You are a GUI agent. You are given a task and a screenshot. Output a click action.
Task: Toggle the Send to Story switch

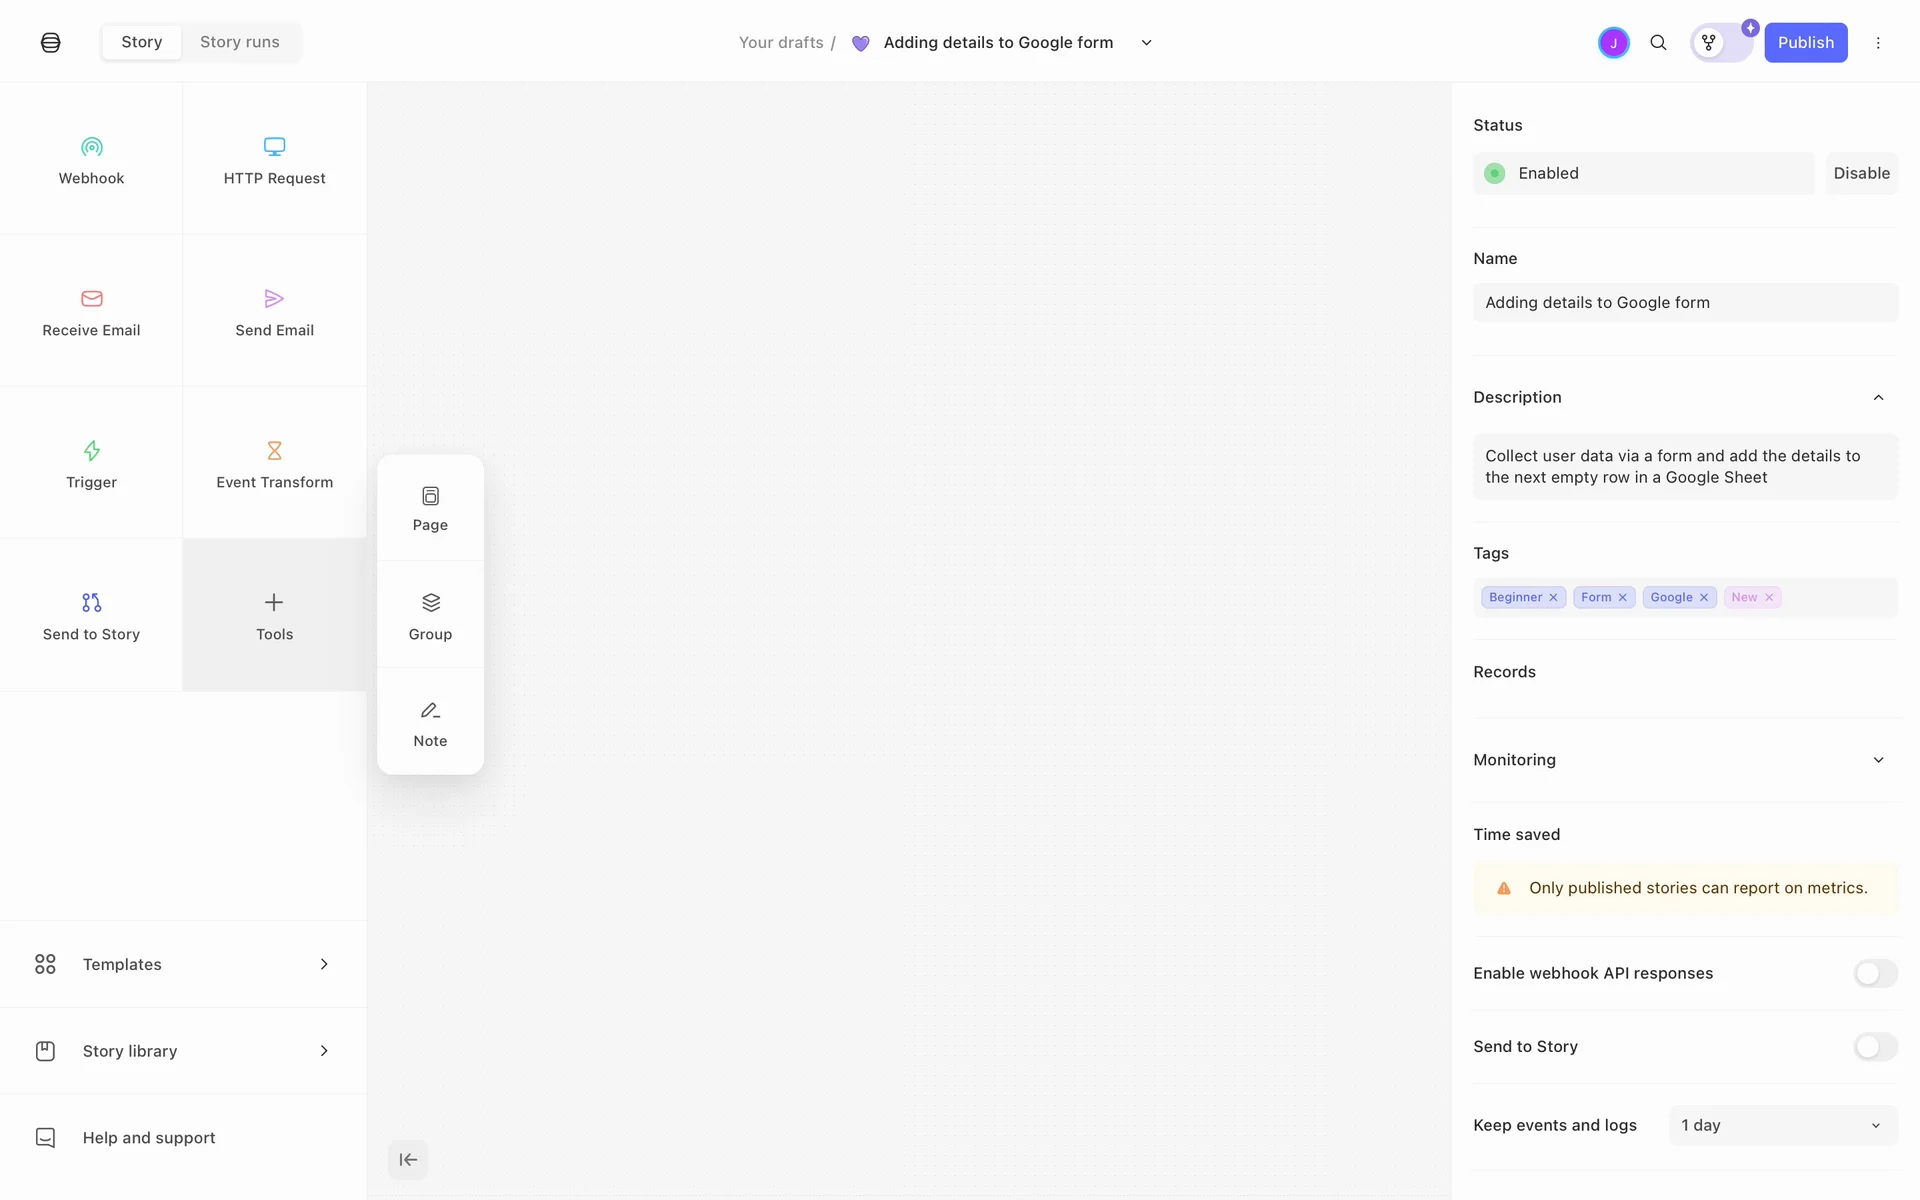1875,1046
